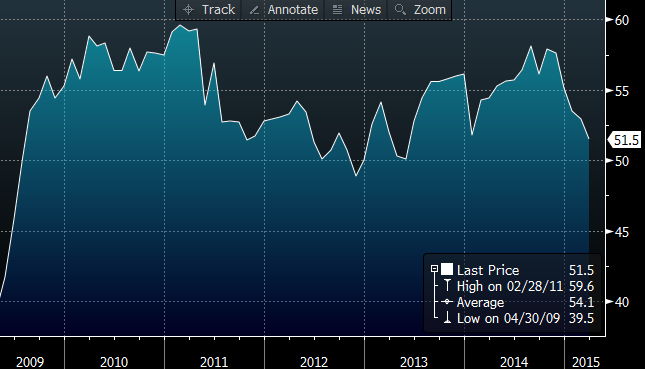Click the 55 y-axis label
The width and height of the screenshot is (645, 369).
(622, 91)
